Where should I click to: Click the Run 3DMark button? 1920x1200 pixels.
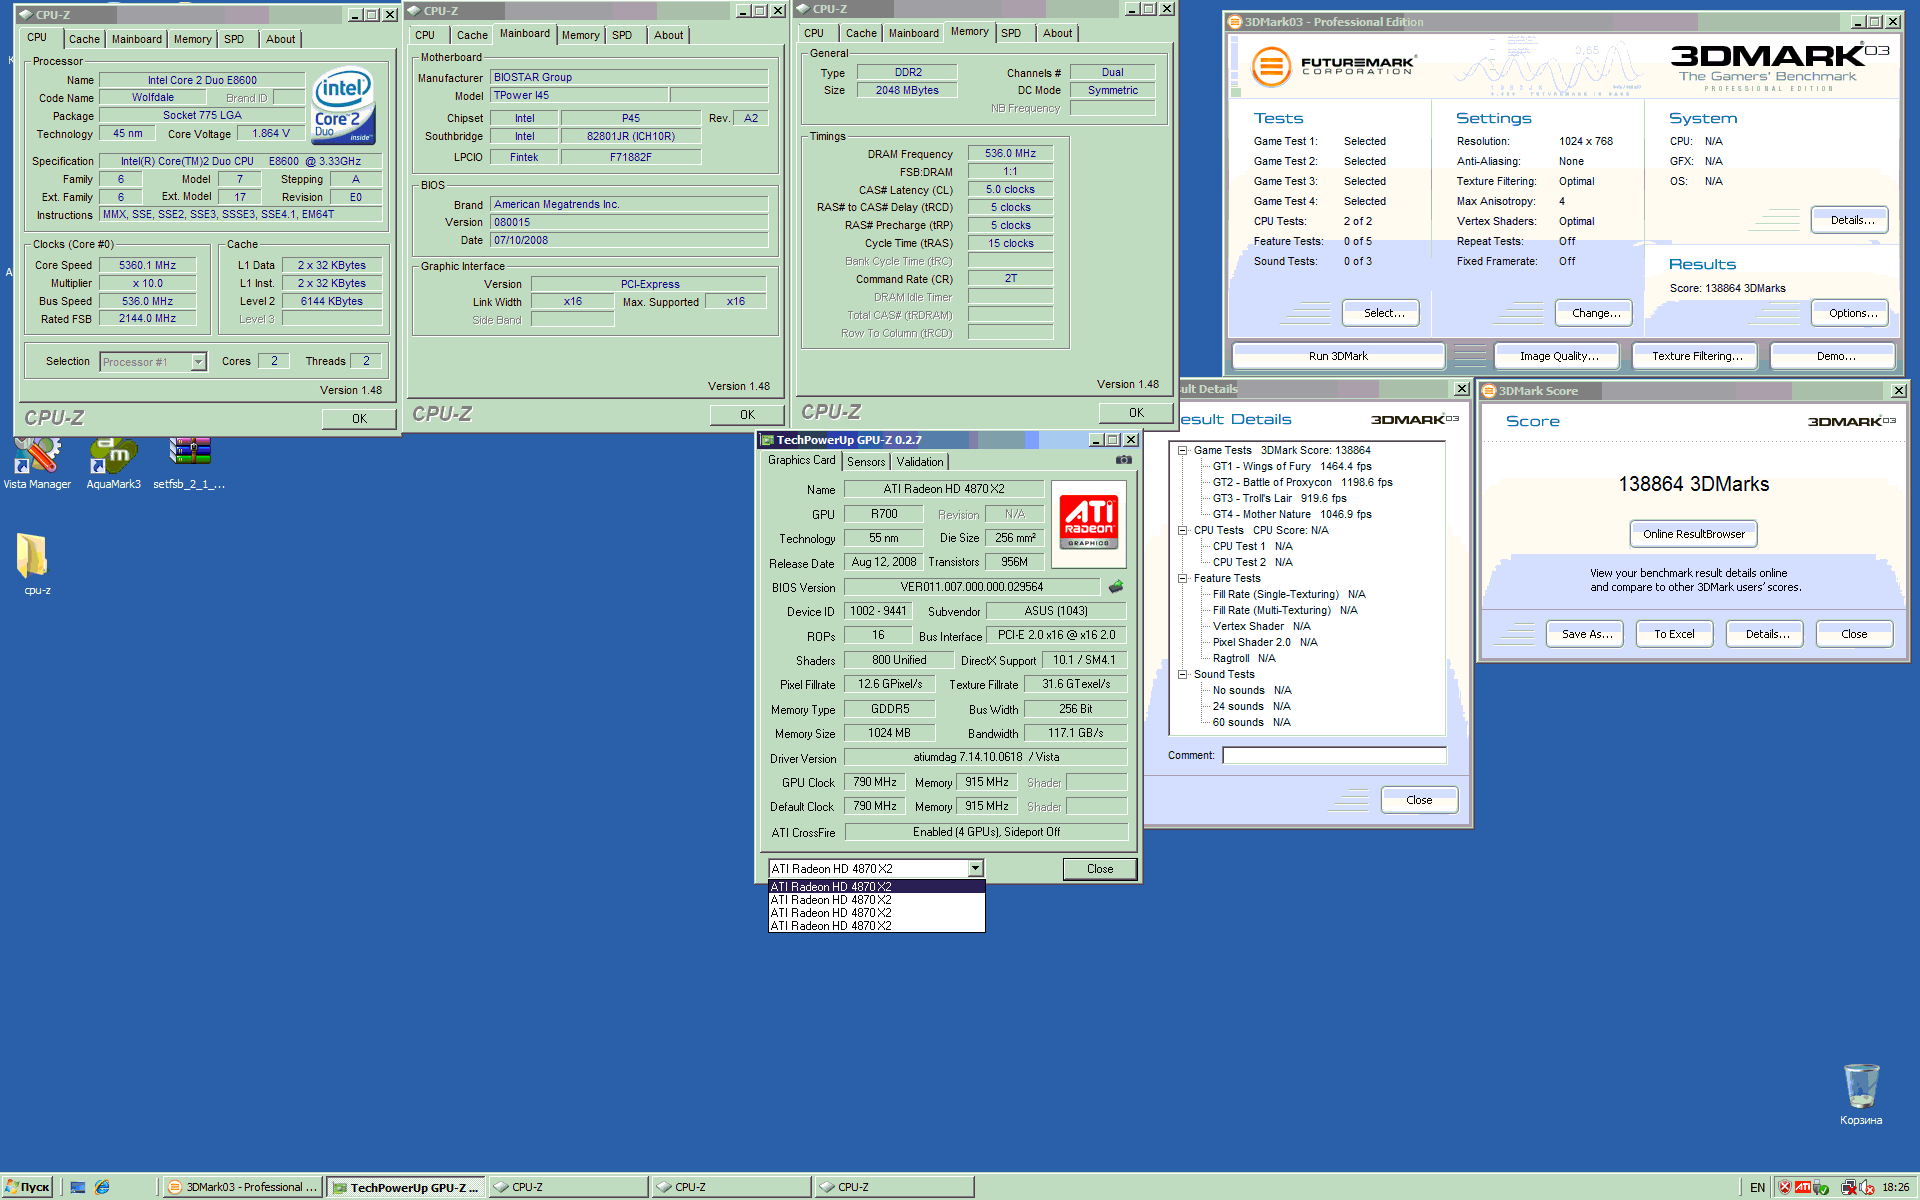(1338, 356)
